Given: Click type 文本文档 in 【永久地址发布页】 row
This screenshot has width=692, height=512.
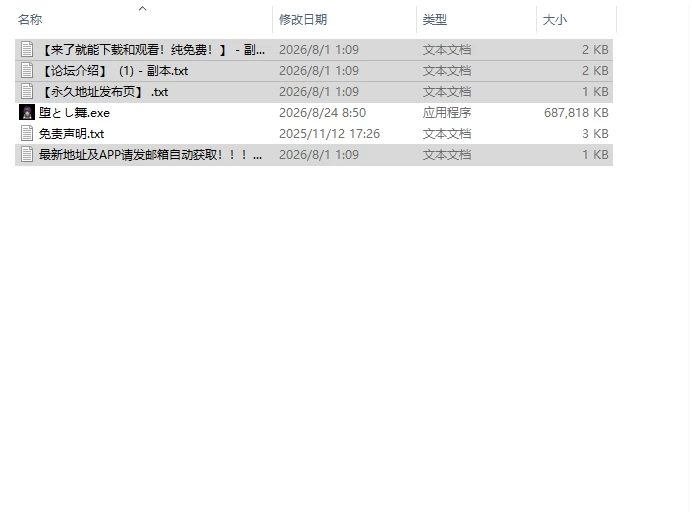Looking at the screenshot, I should coord(447,92).
